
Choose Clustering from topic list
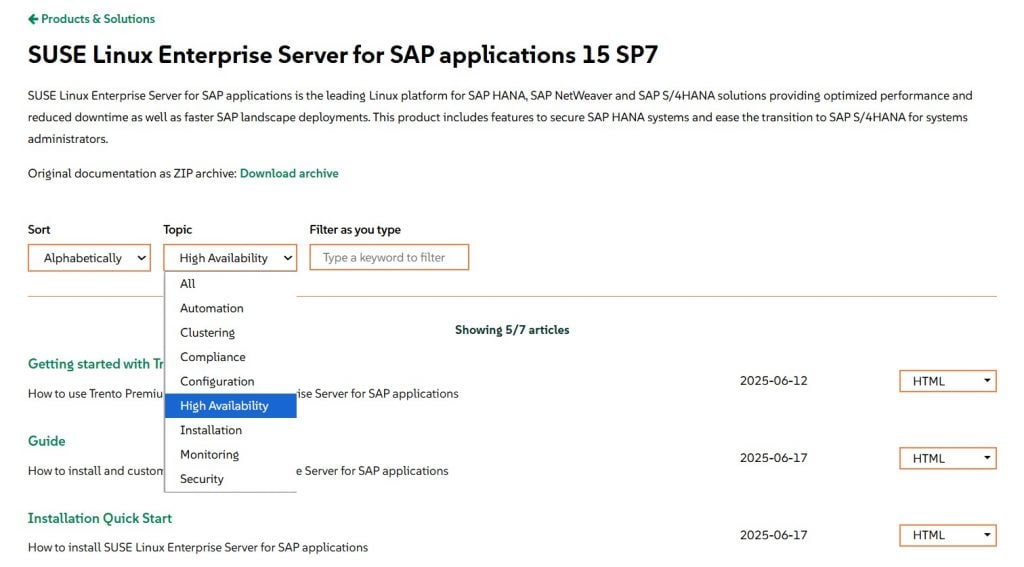pos(231,332)
